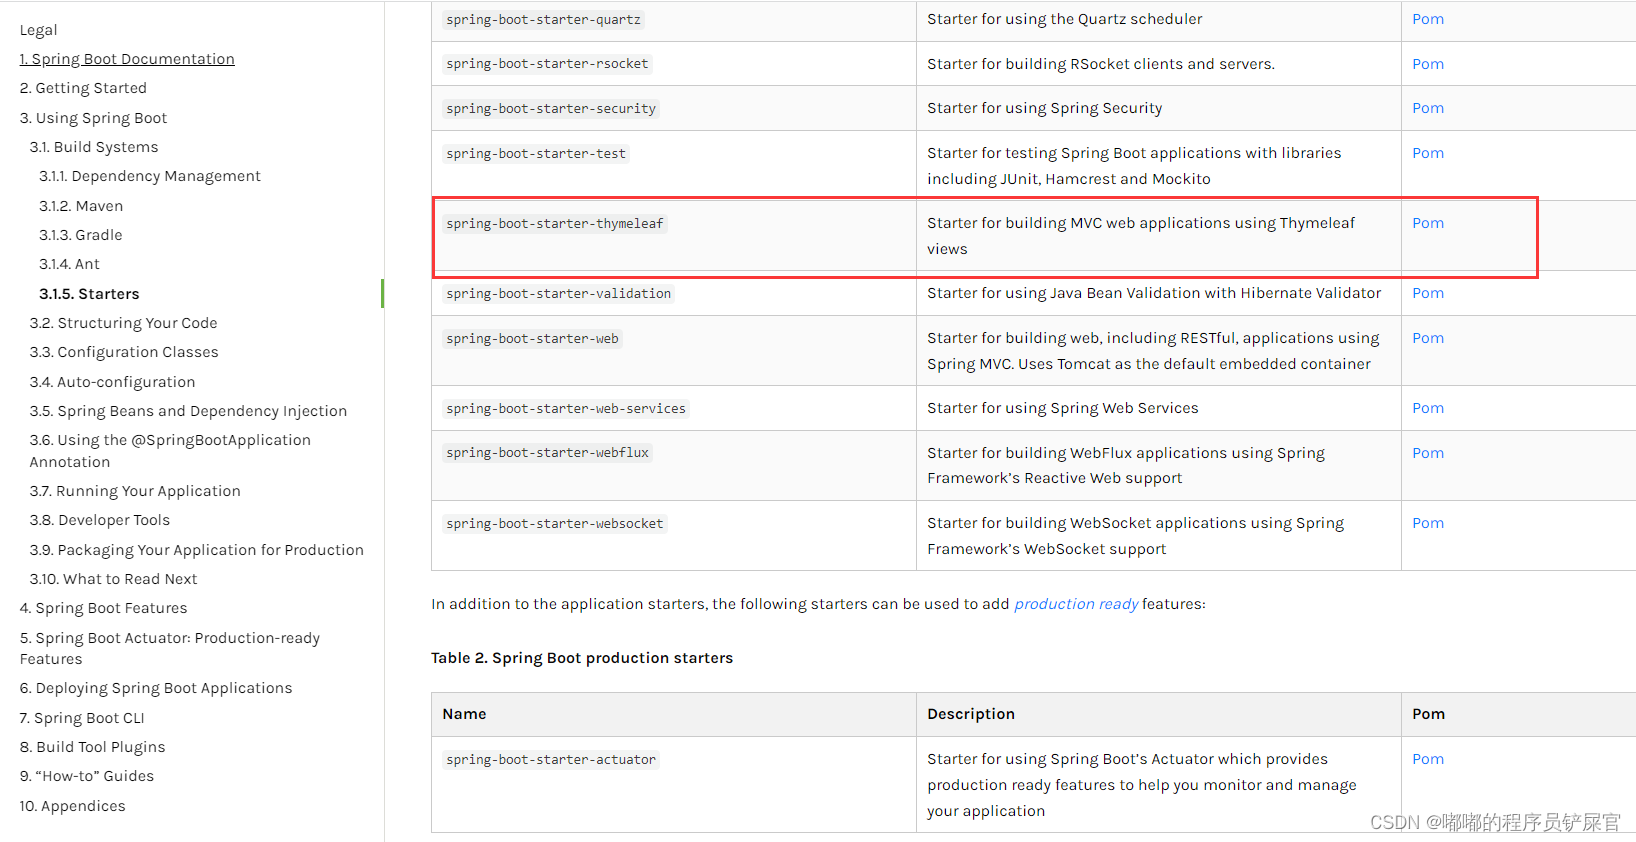Open the 3.1.4. Ant entry
The height and width of the screenshot is (842, 1636).
click(x=69, y=264)
